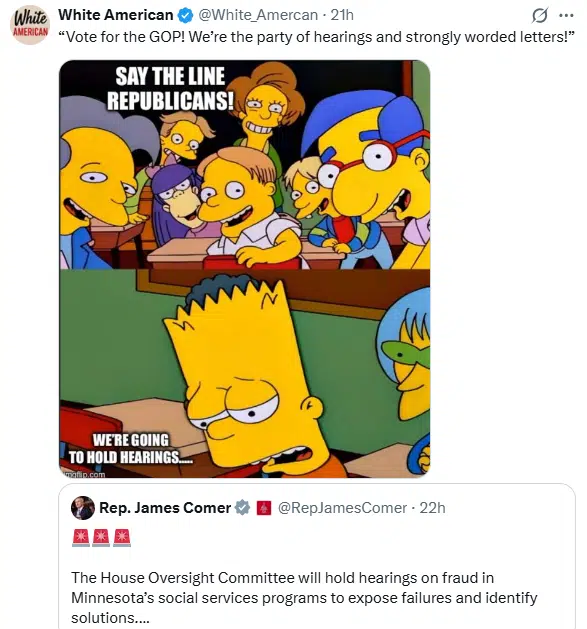The height and width of the screenshot is (629, 587).
Task: Open Rep. James Comer's profile picture
Action: coord(83,508)
